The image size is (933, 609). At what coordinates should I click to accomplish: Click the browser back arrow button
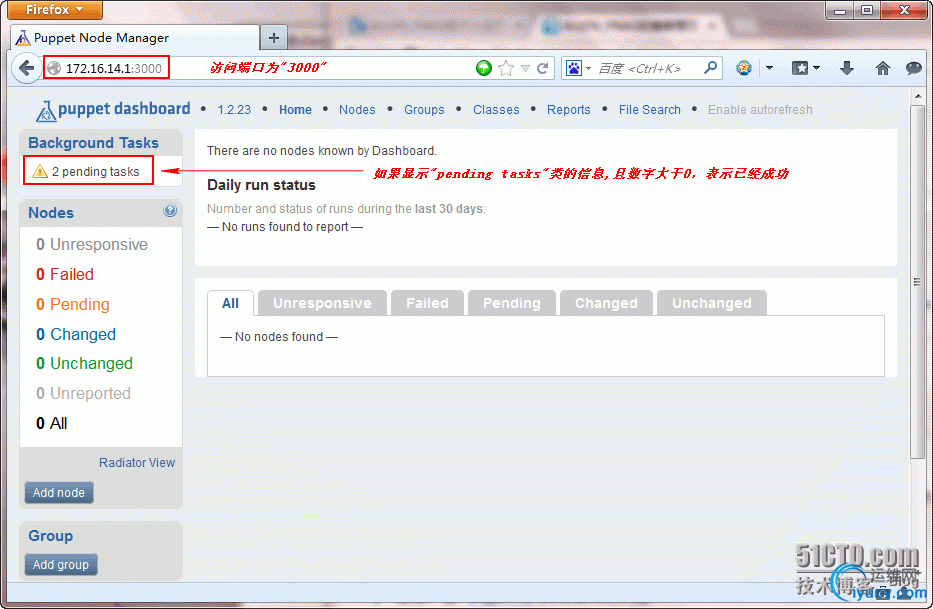pyautogui.click(x=26, y=68)
